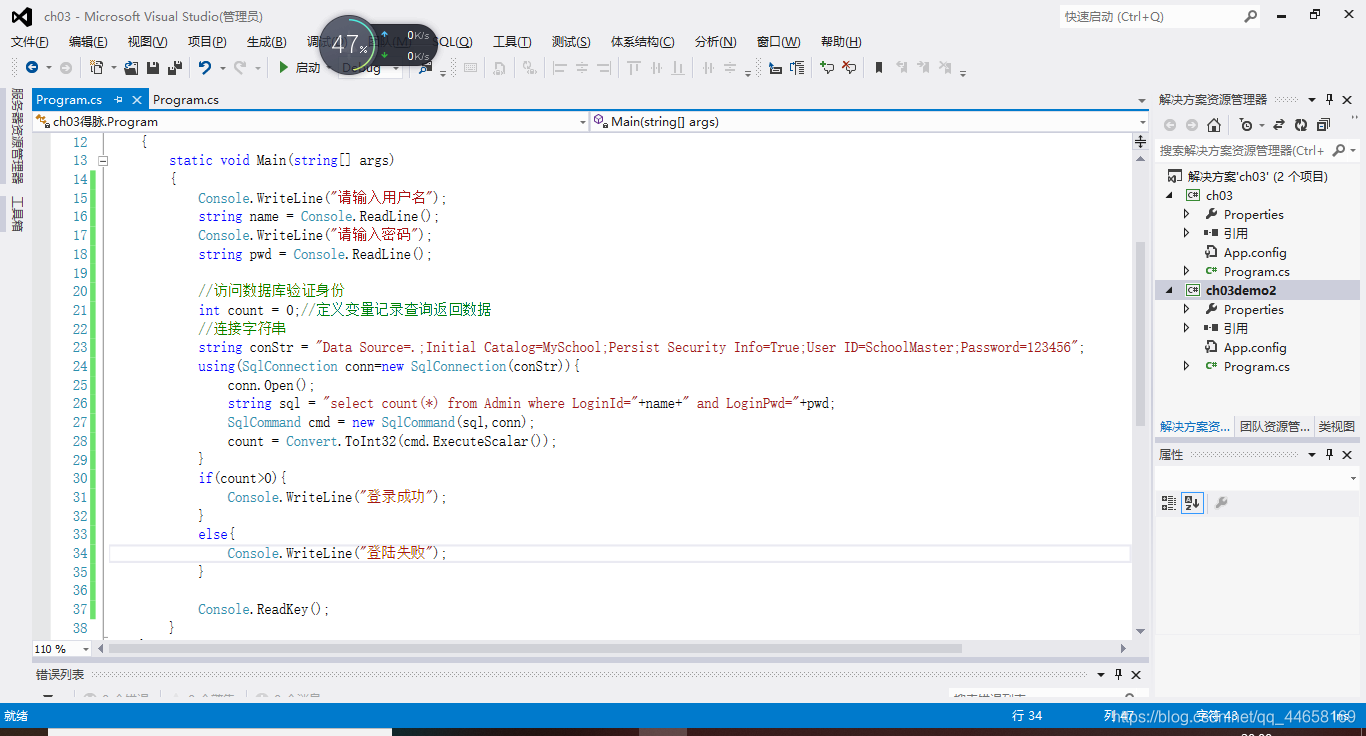This screenshot has width=1366, height=736.
Task: Collapse all nodes in Solution Explorer
Action: coord(1323,125)
